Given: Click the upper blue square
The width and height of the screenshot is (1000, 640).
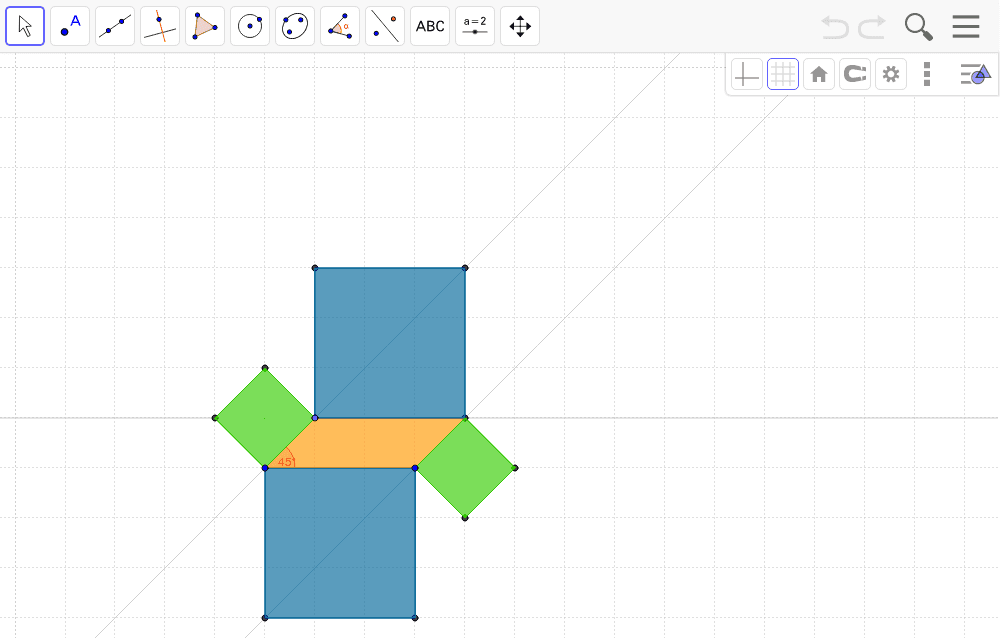Looking at the screenshot, I should 390,343.
